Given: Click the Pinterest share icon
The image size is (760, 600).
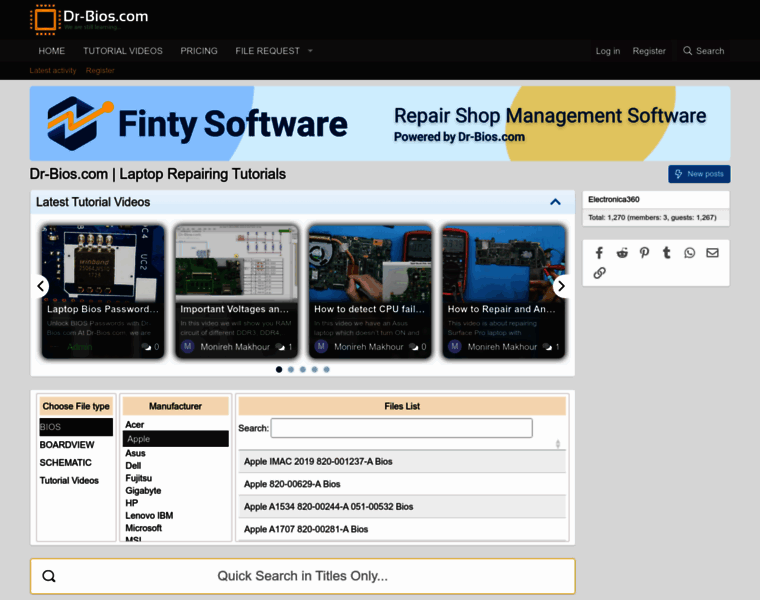Looking at the screenshot, I should 644,253.
